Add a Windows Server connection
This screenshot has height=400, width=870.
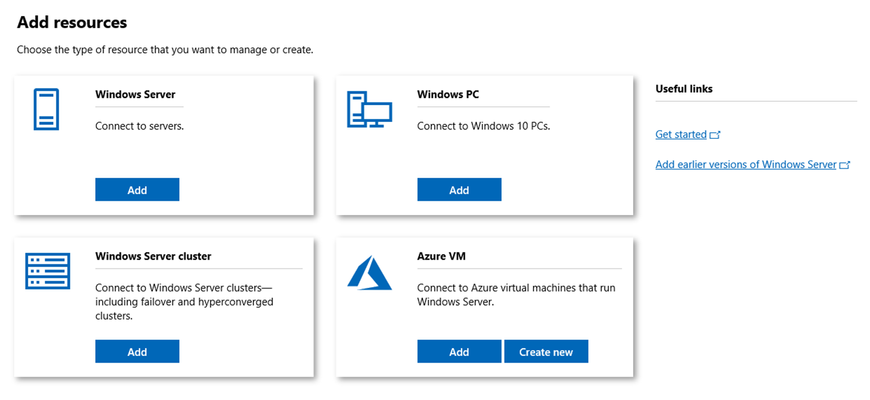pyautogui.click(x=137, y=190)
